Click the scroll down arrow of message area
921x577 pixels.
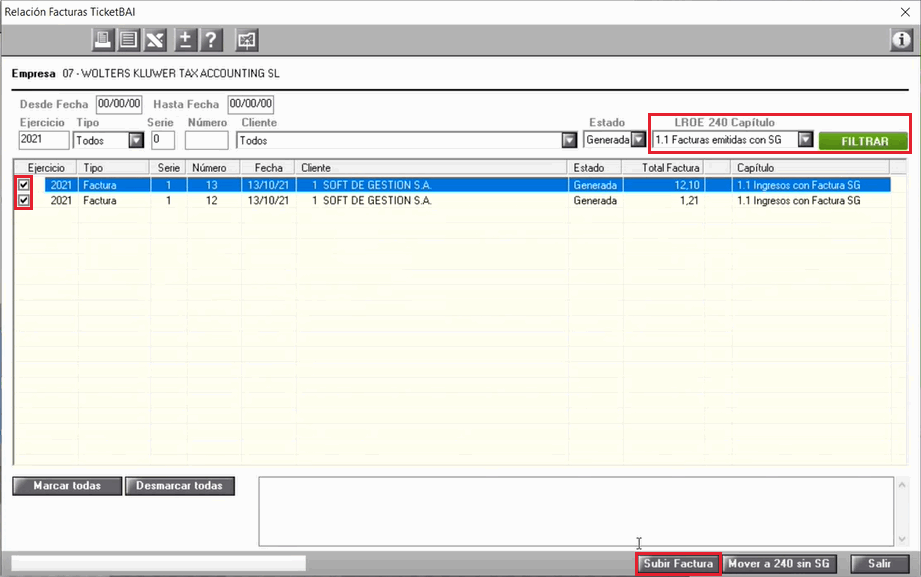click(902, 539)
